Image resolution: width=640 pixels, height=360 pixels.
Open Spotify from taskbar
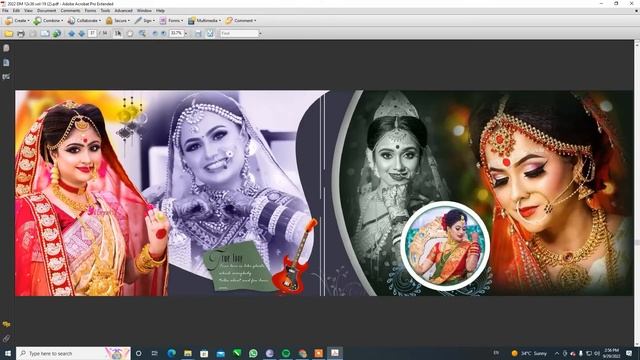(x=286, y=353)
